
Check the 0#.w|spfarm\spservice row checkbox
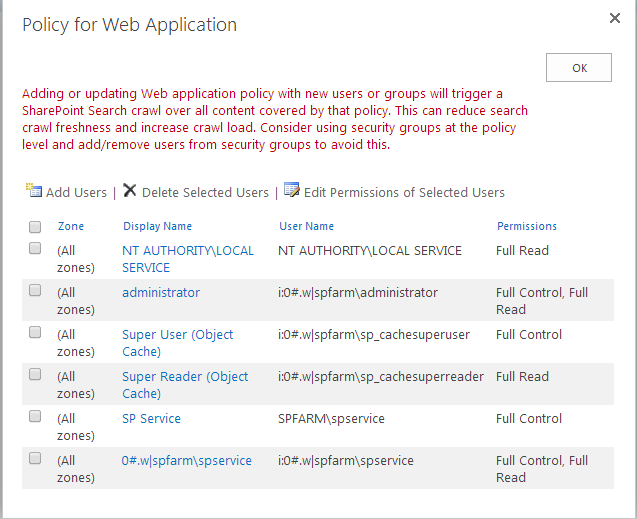35,458
